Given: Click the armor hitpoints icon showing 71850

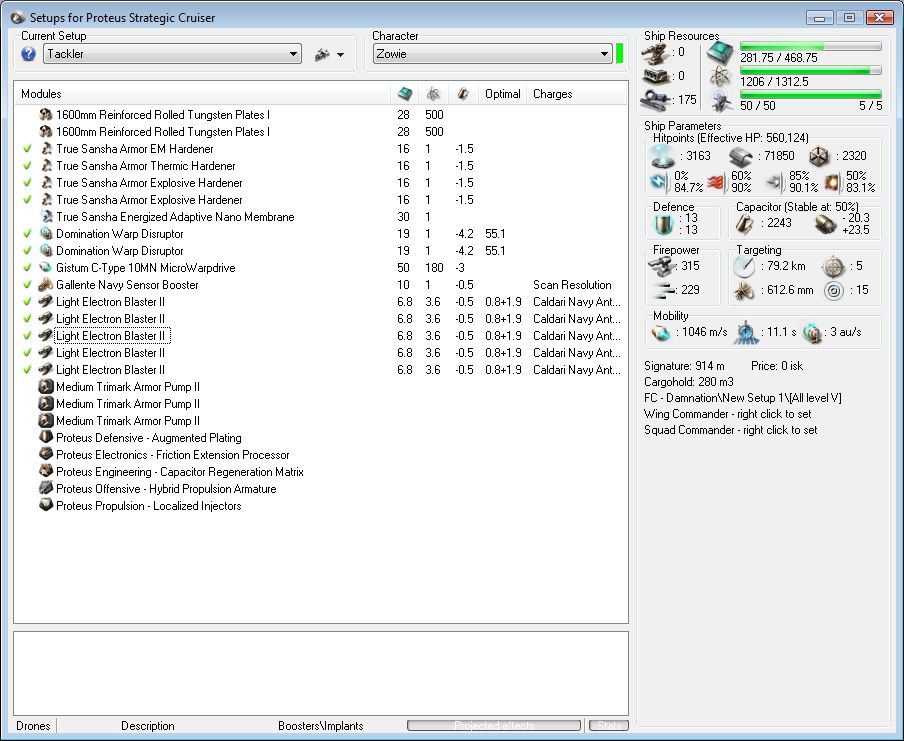Looking at the screenshot, I should click(x=741, y=156).
